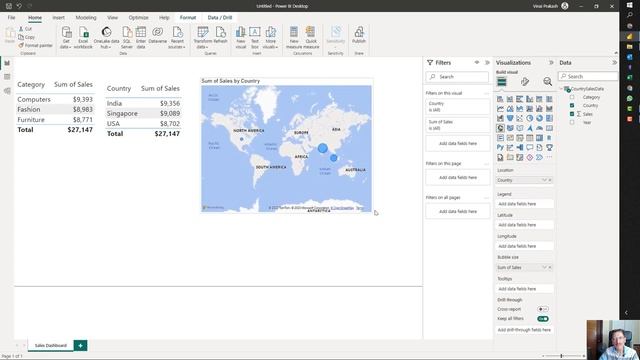Open Transform data queries editor

click(203, 38)
